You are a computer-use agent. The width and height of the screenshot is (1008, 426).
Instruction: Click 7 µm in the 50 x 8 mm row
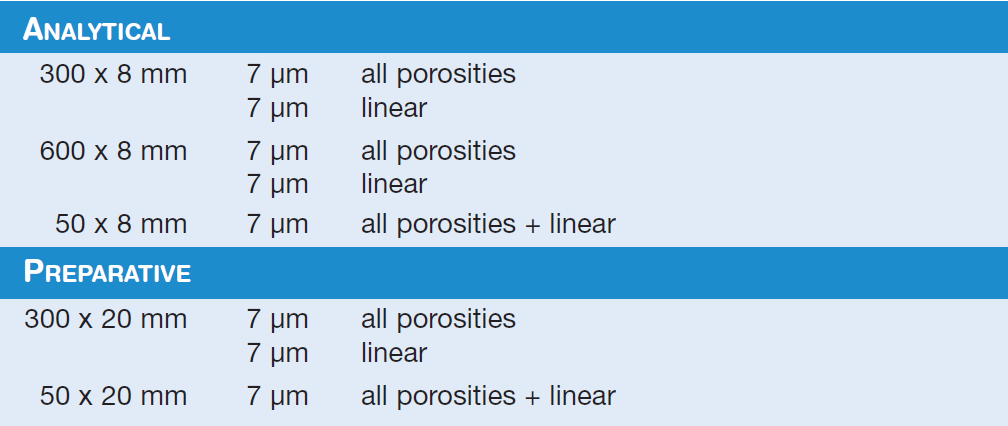coord(278,224)
